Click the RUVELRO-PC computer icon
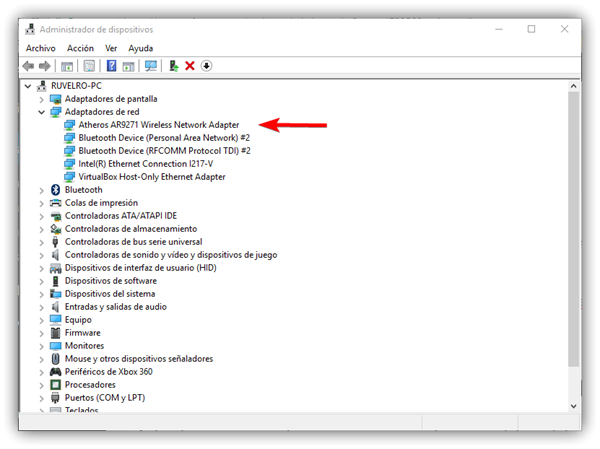 click(x=41, y=86)
